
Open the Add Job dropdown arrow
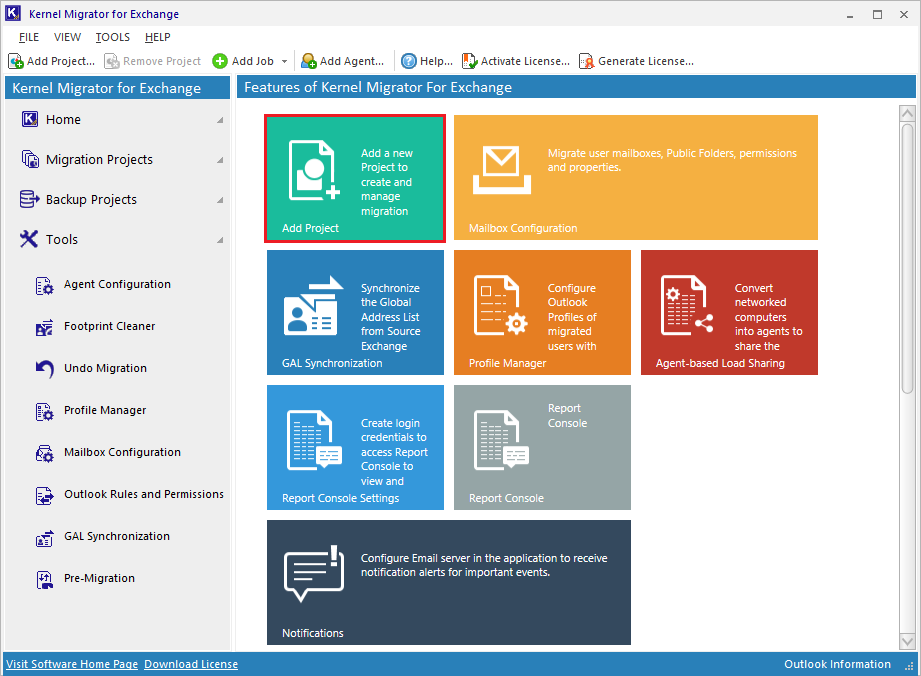[285, 62]
